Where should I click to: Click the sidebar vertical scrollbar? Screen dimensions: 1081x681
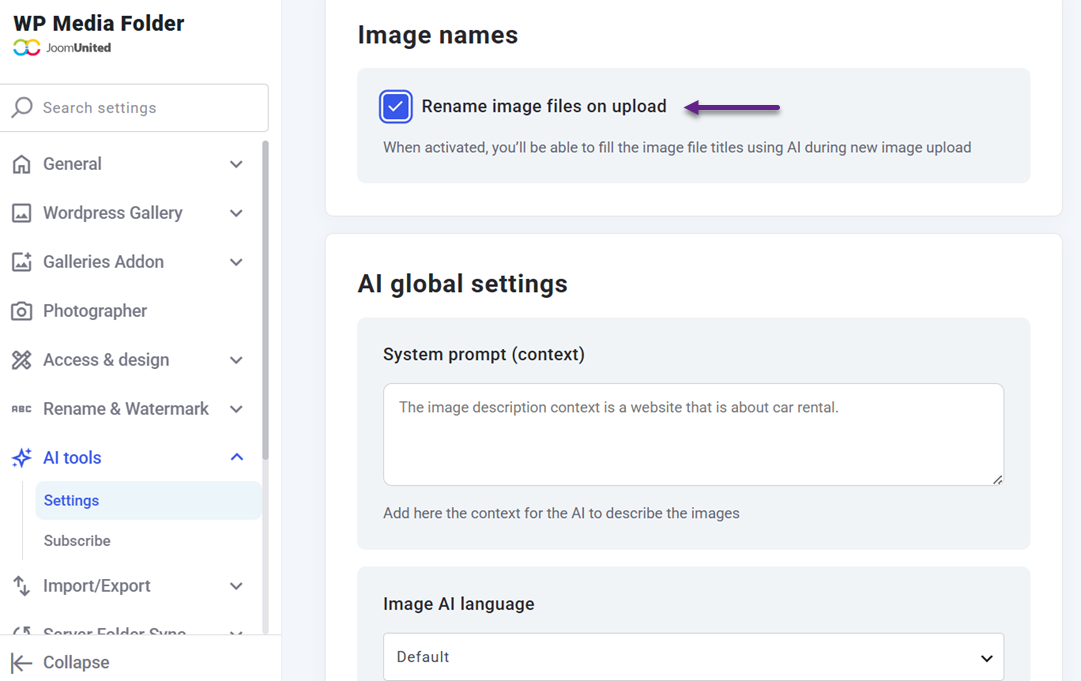tap(265, 300)
